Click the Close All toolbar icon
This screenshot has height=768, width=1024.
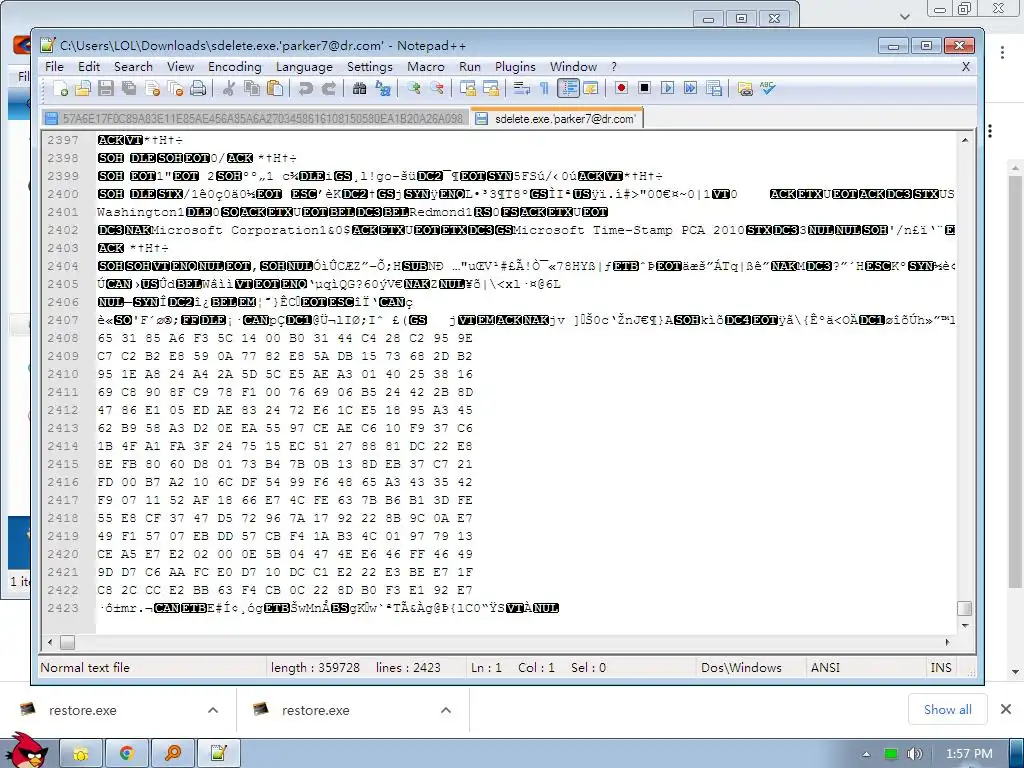tap(175, 88)
